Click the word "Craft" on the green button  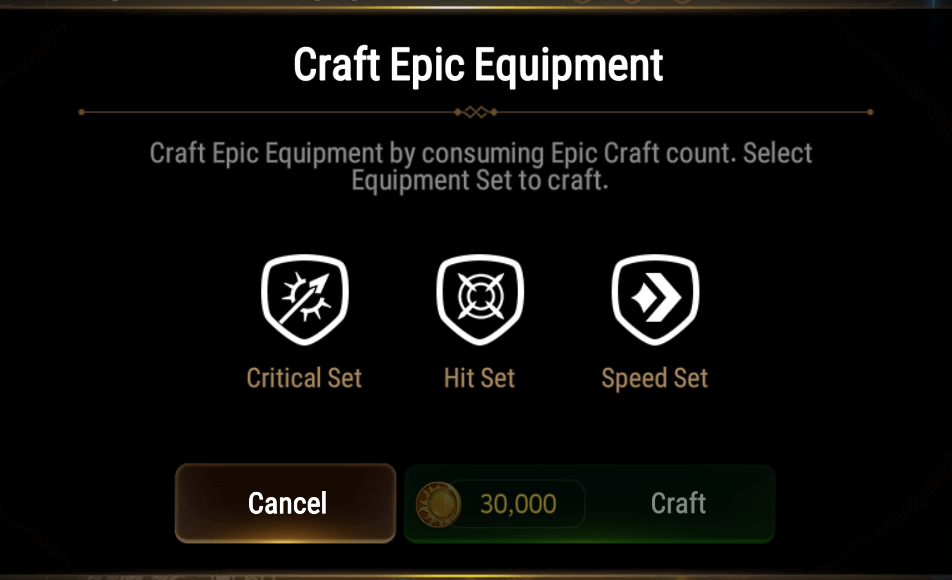click(678, 503)
